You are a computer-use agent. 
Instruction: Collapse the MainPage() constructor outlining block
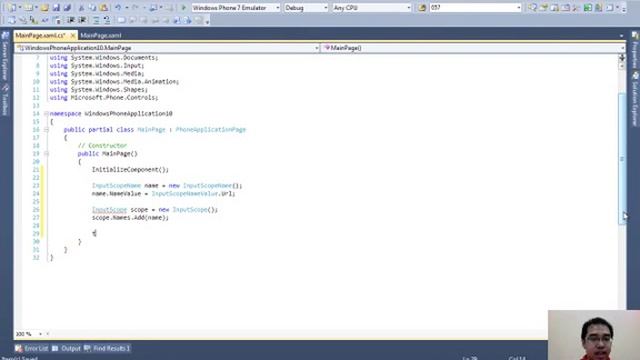[46, 153]
